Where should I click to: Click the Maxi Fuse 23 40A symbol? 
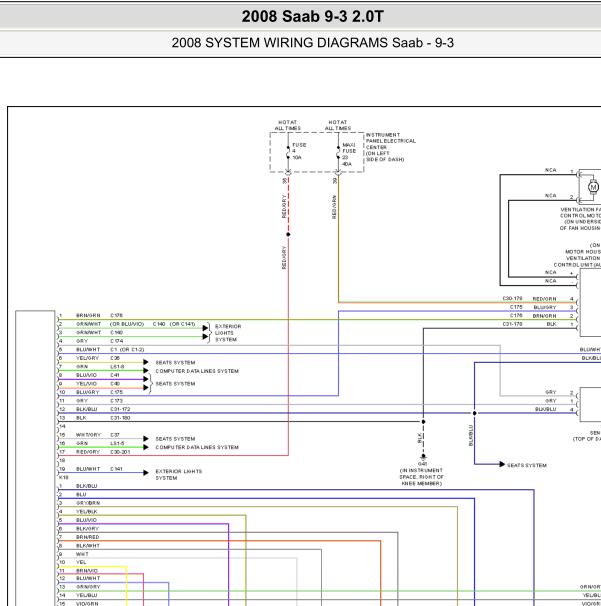(x=338, y=152)
